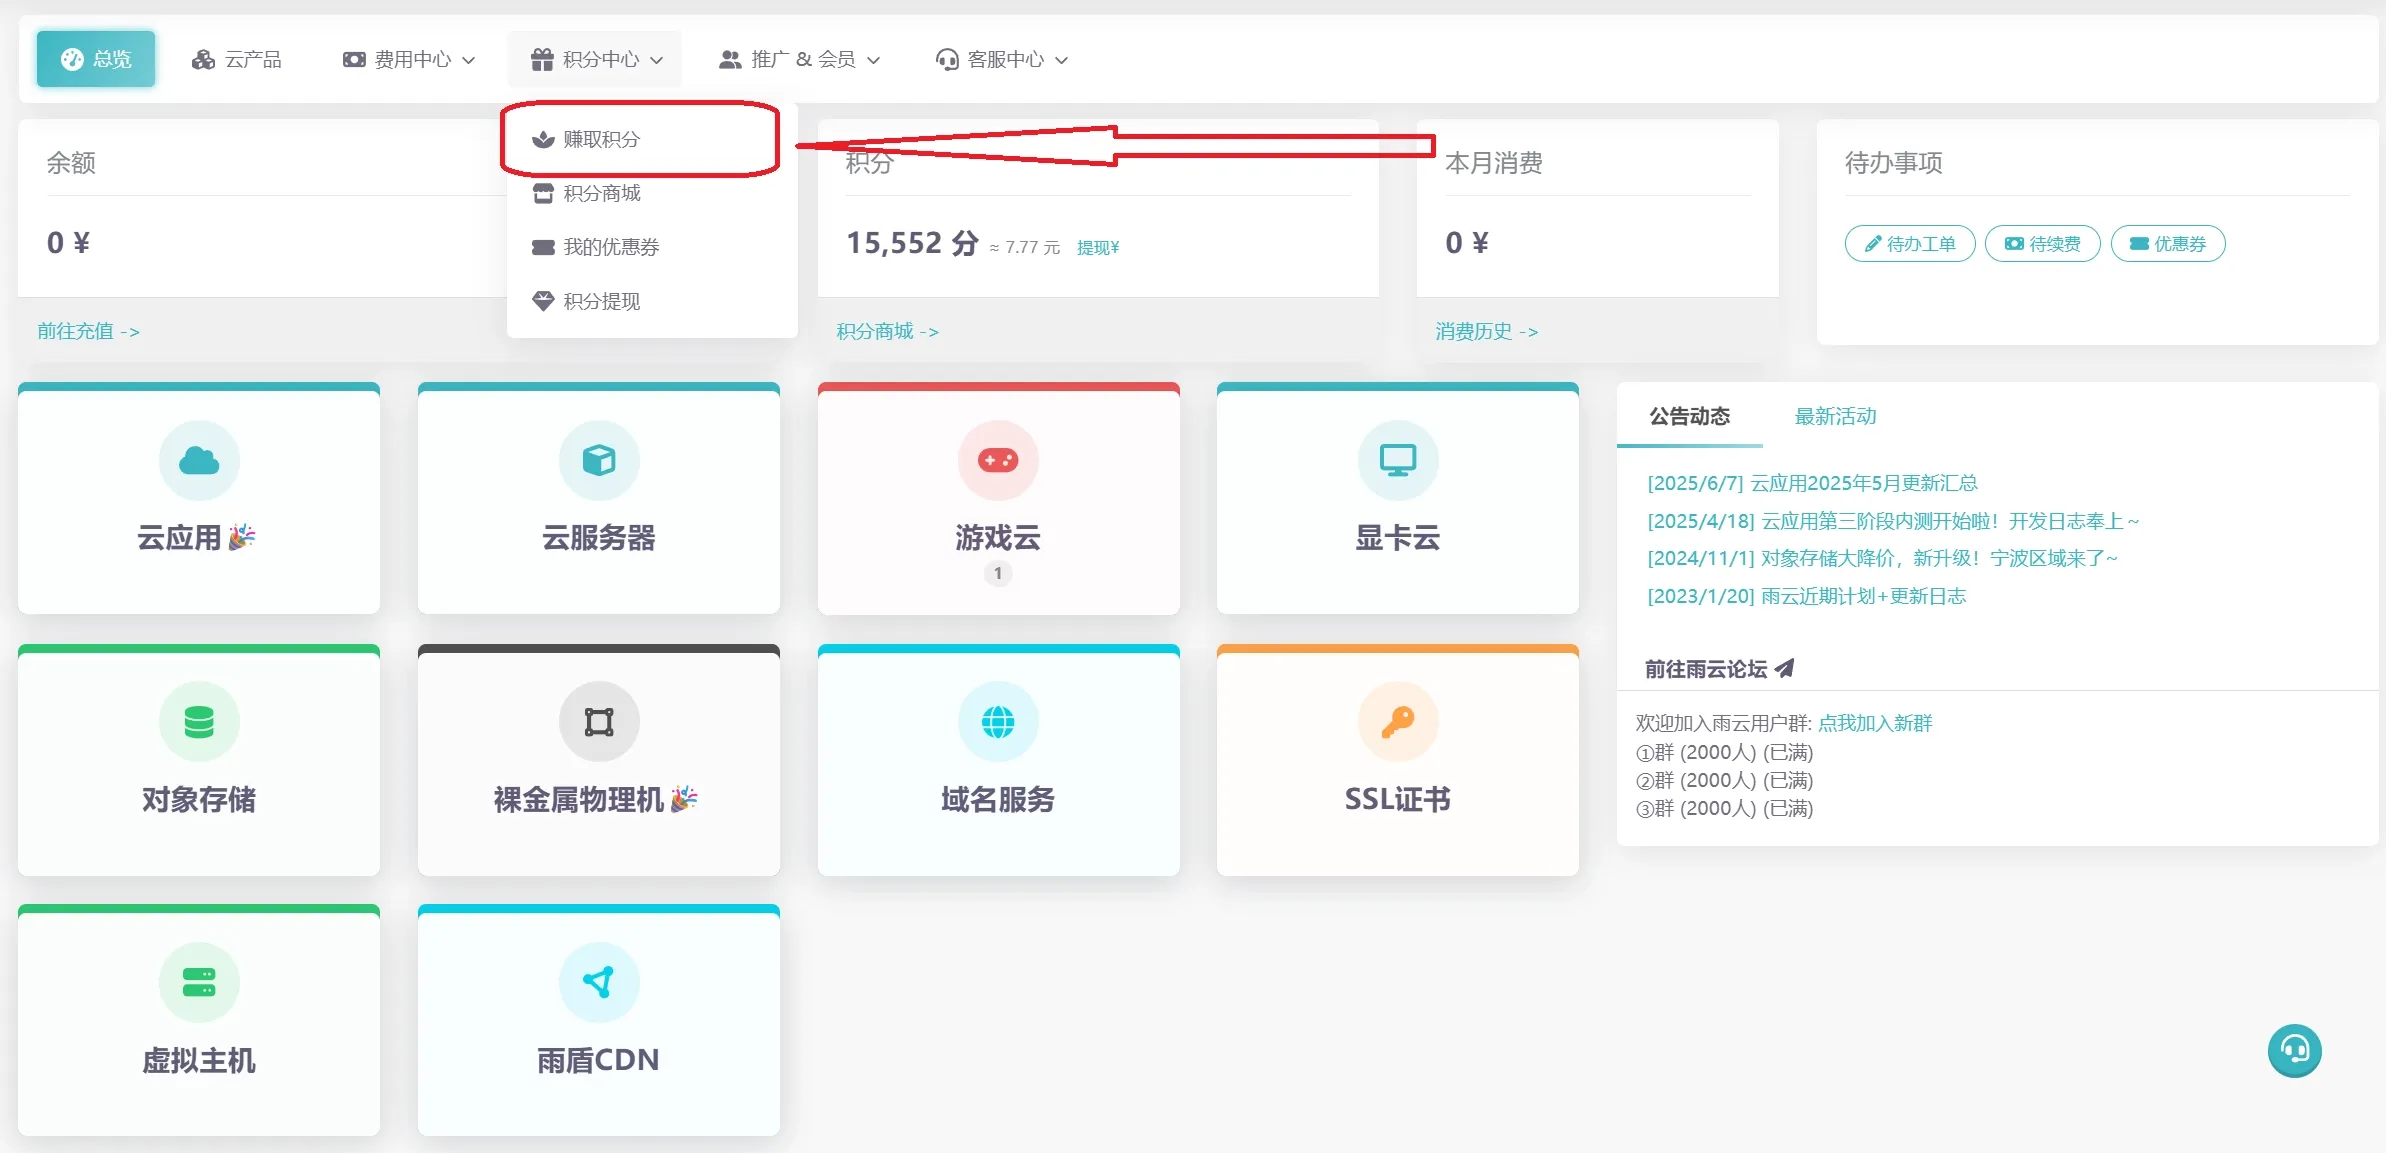Expand the 积分中心 dropdown menu
Viewport: 2386px width, 1153px height.
(596, 59)
